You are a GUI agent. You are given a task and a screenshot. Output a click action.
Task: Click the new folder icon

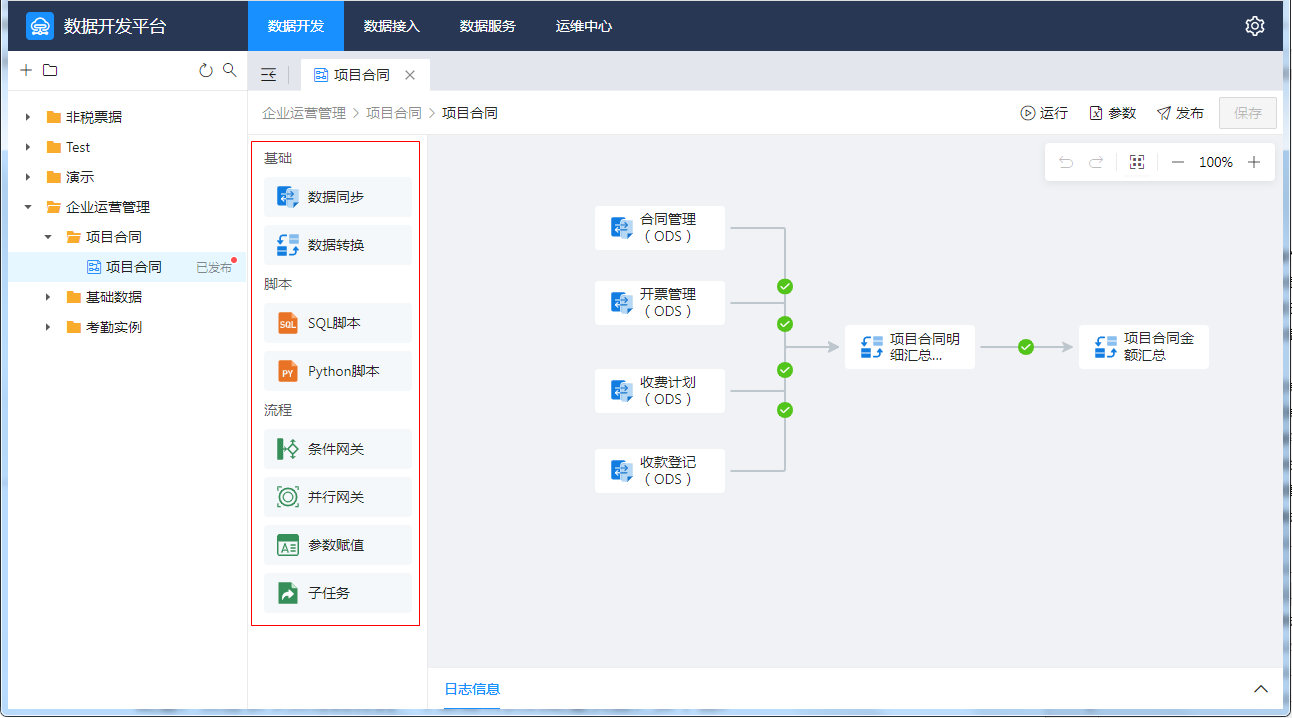(x=50, y=70)
